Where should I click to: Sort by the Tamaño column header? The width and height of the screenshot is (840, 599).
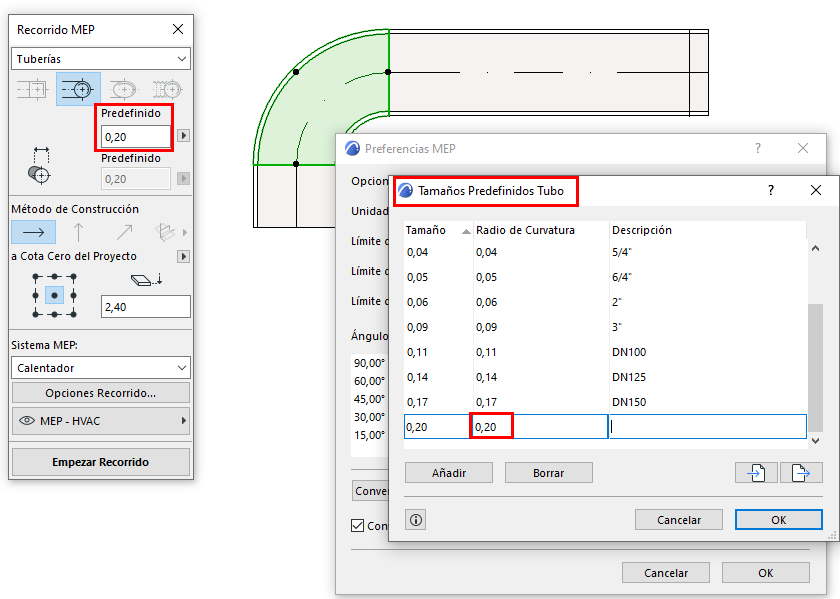(438, 230)
